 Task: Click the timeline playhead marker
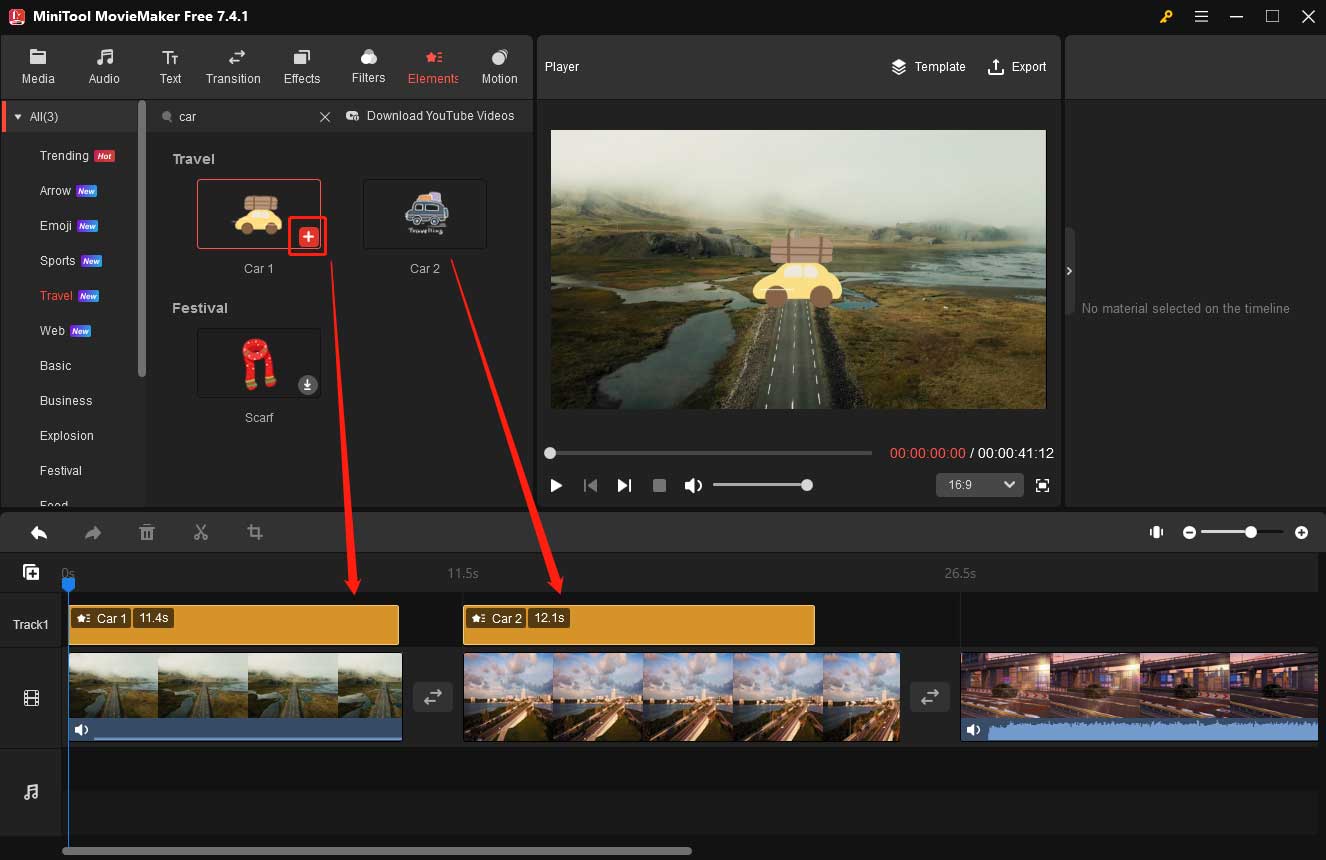click(x=68, y=583)
